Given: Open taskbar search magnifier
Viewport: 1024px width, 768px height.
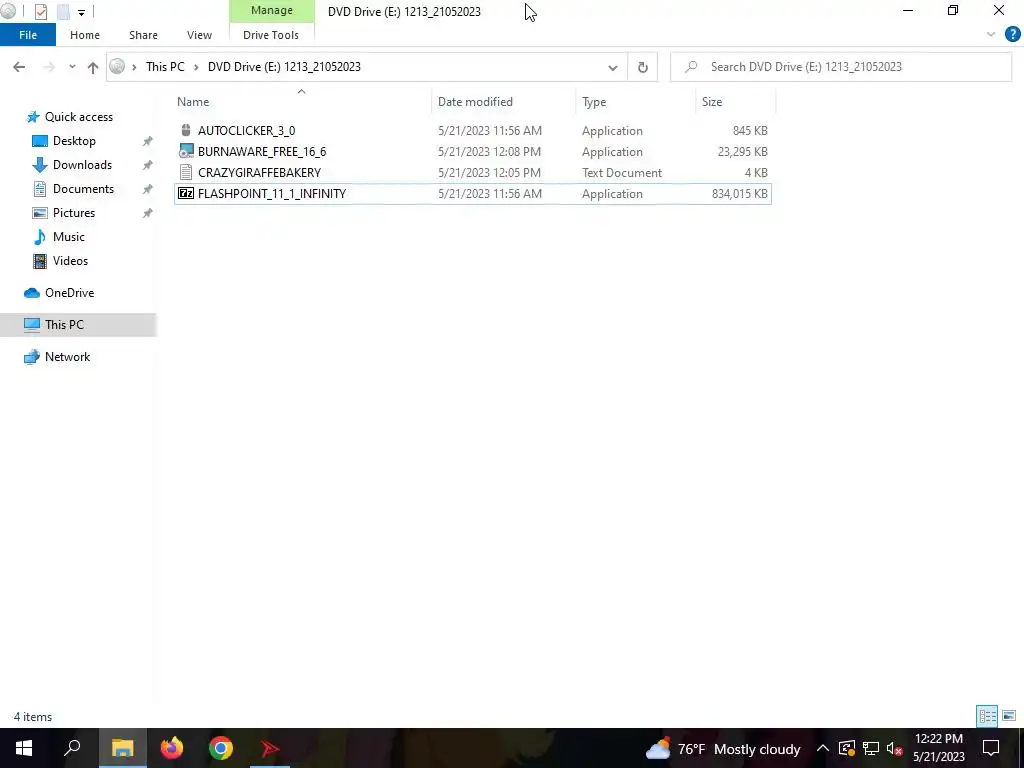Looking at the screenshot, I should pos(72,748).
